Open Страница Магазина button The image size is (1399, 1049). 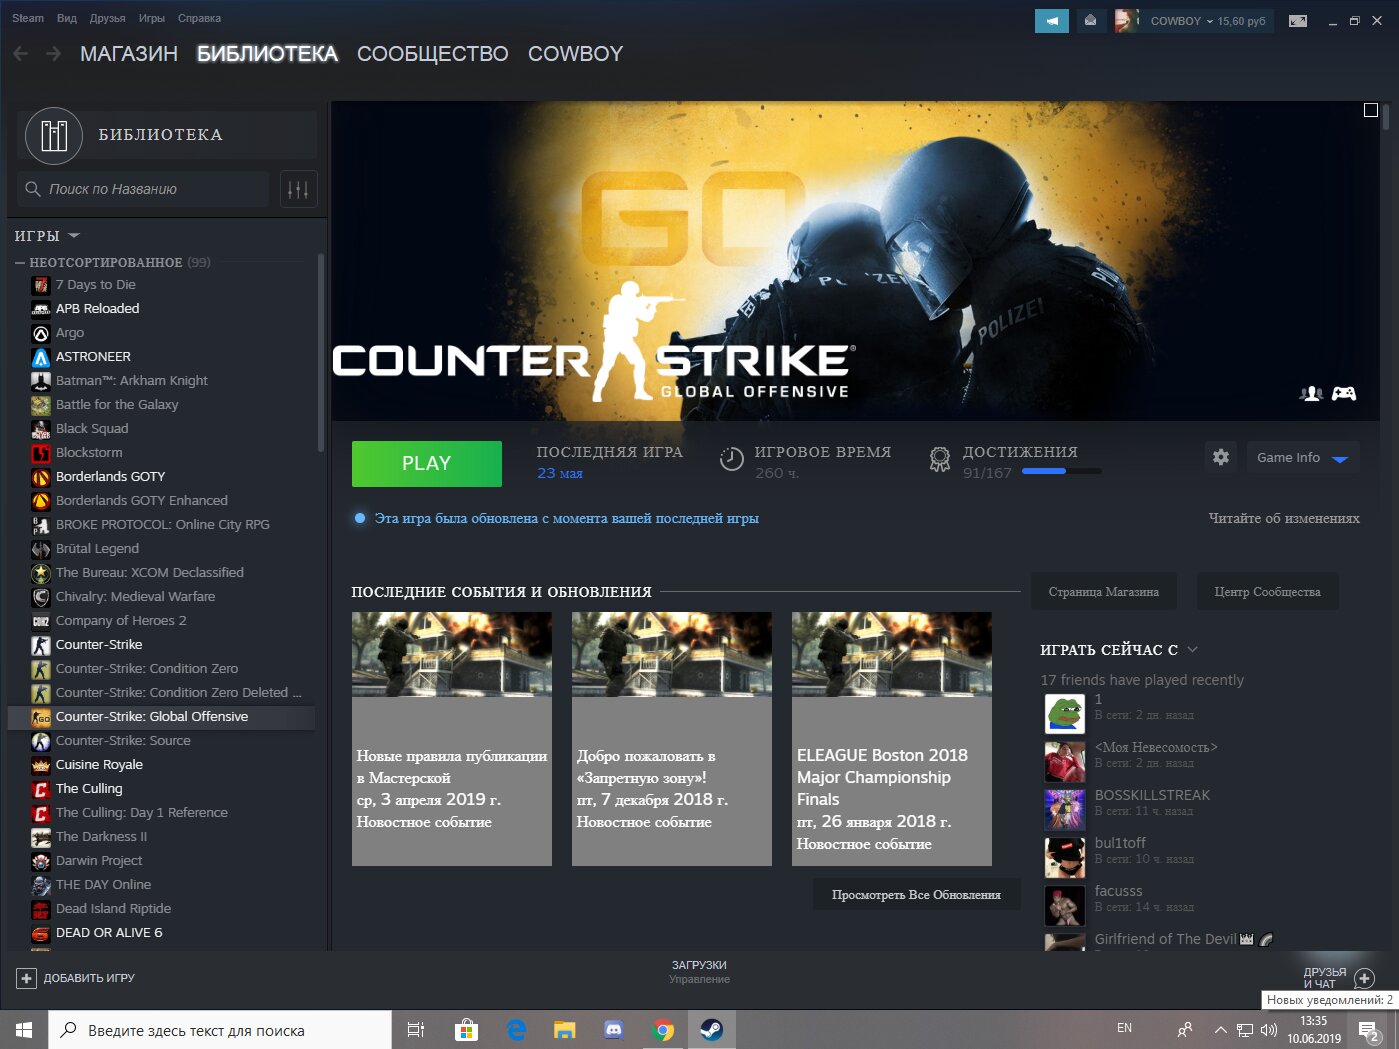tap(1104, 592)
